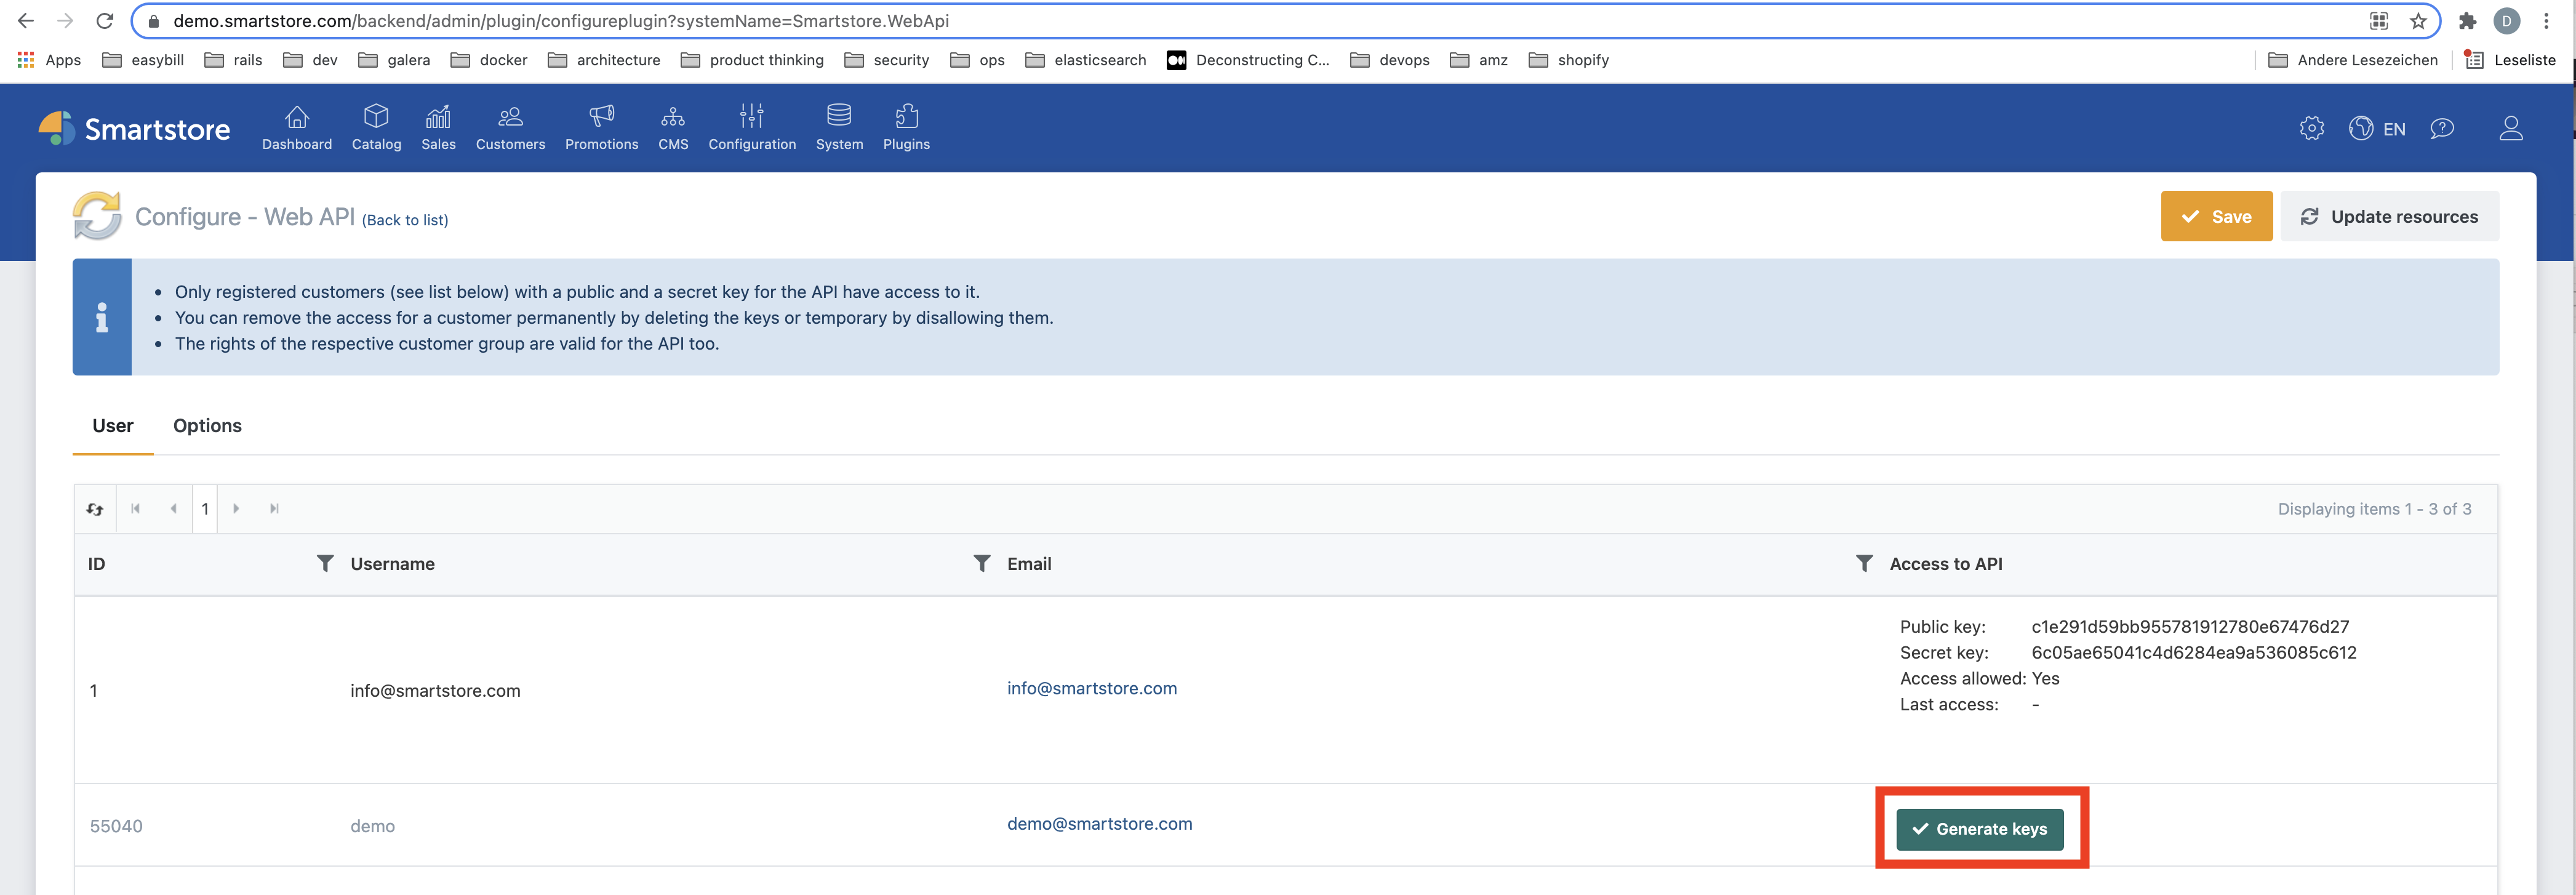Open the Sales menu

click(438, 128)
